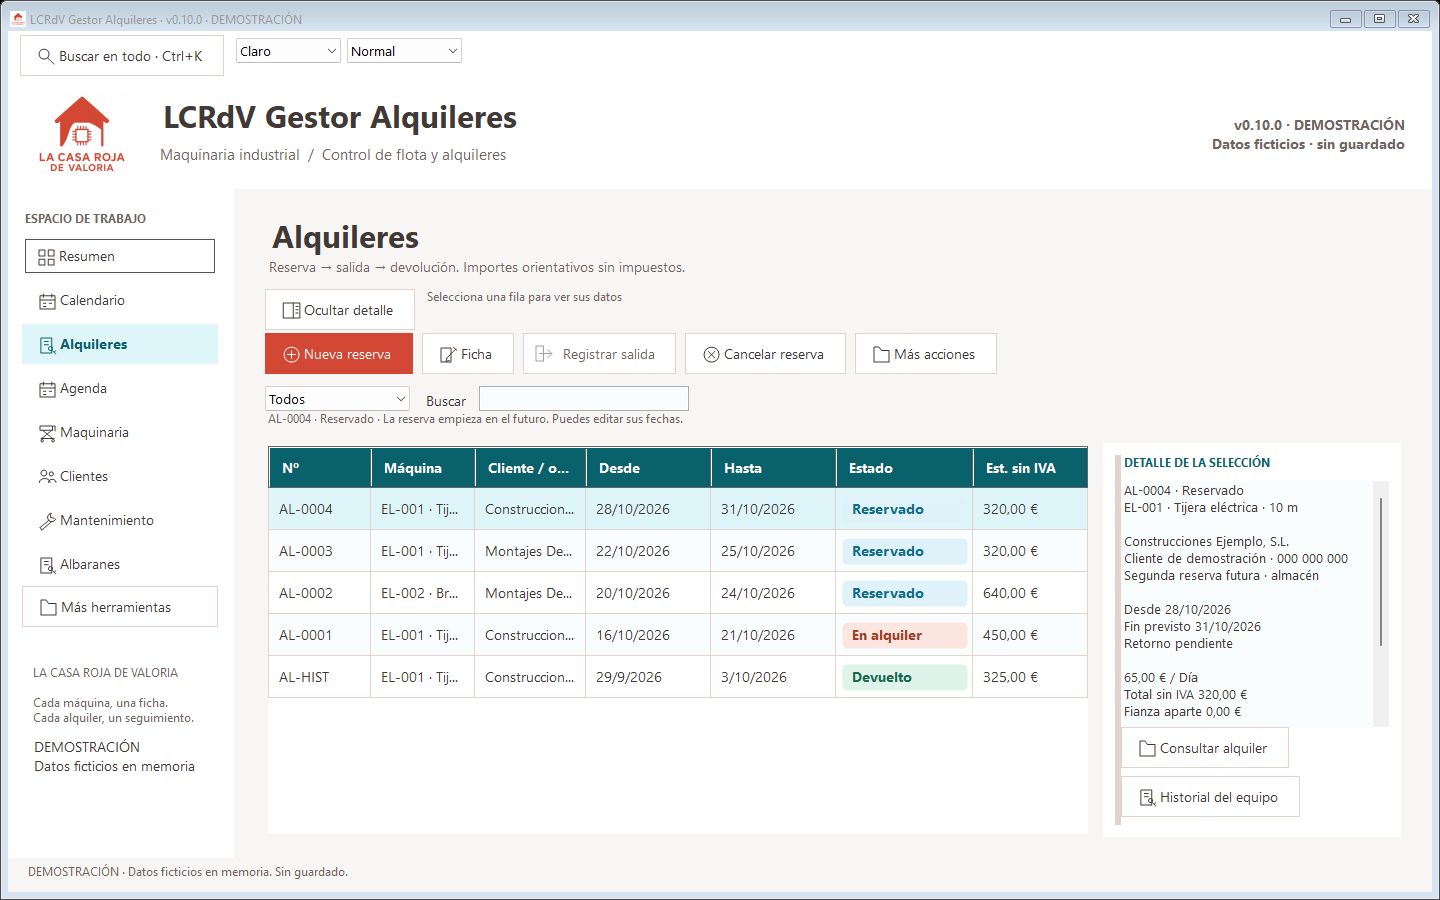Click the Devuelto status badge

tap(904, 677)
